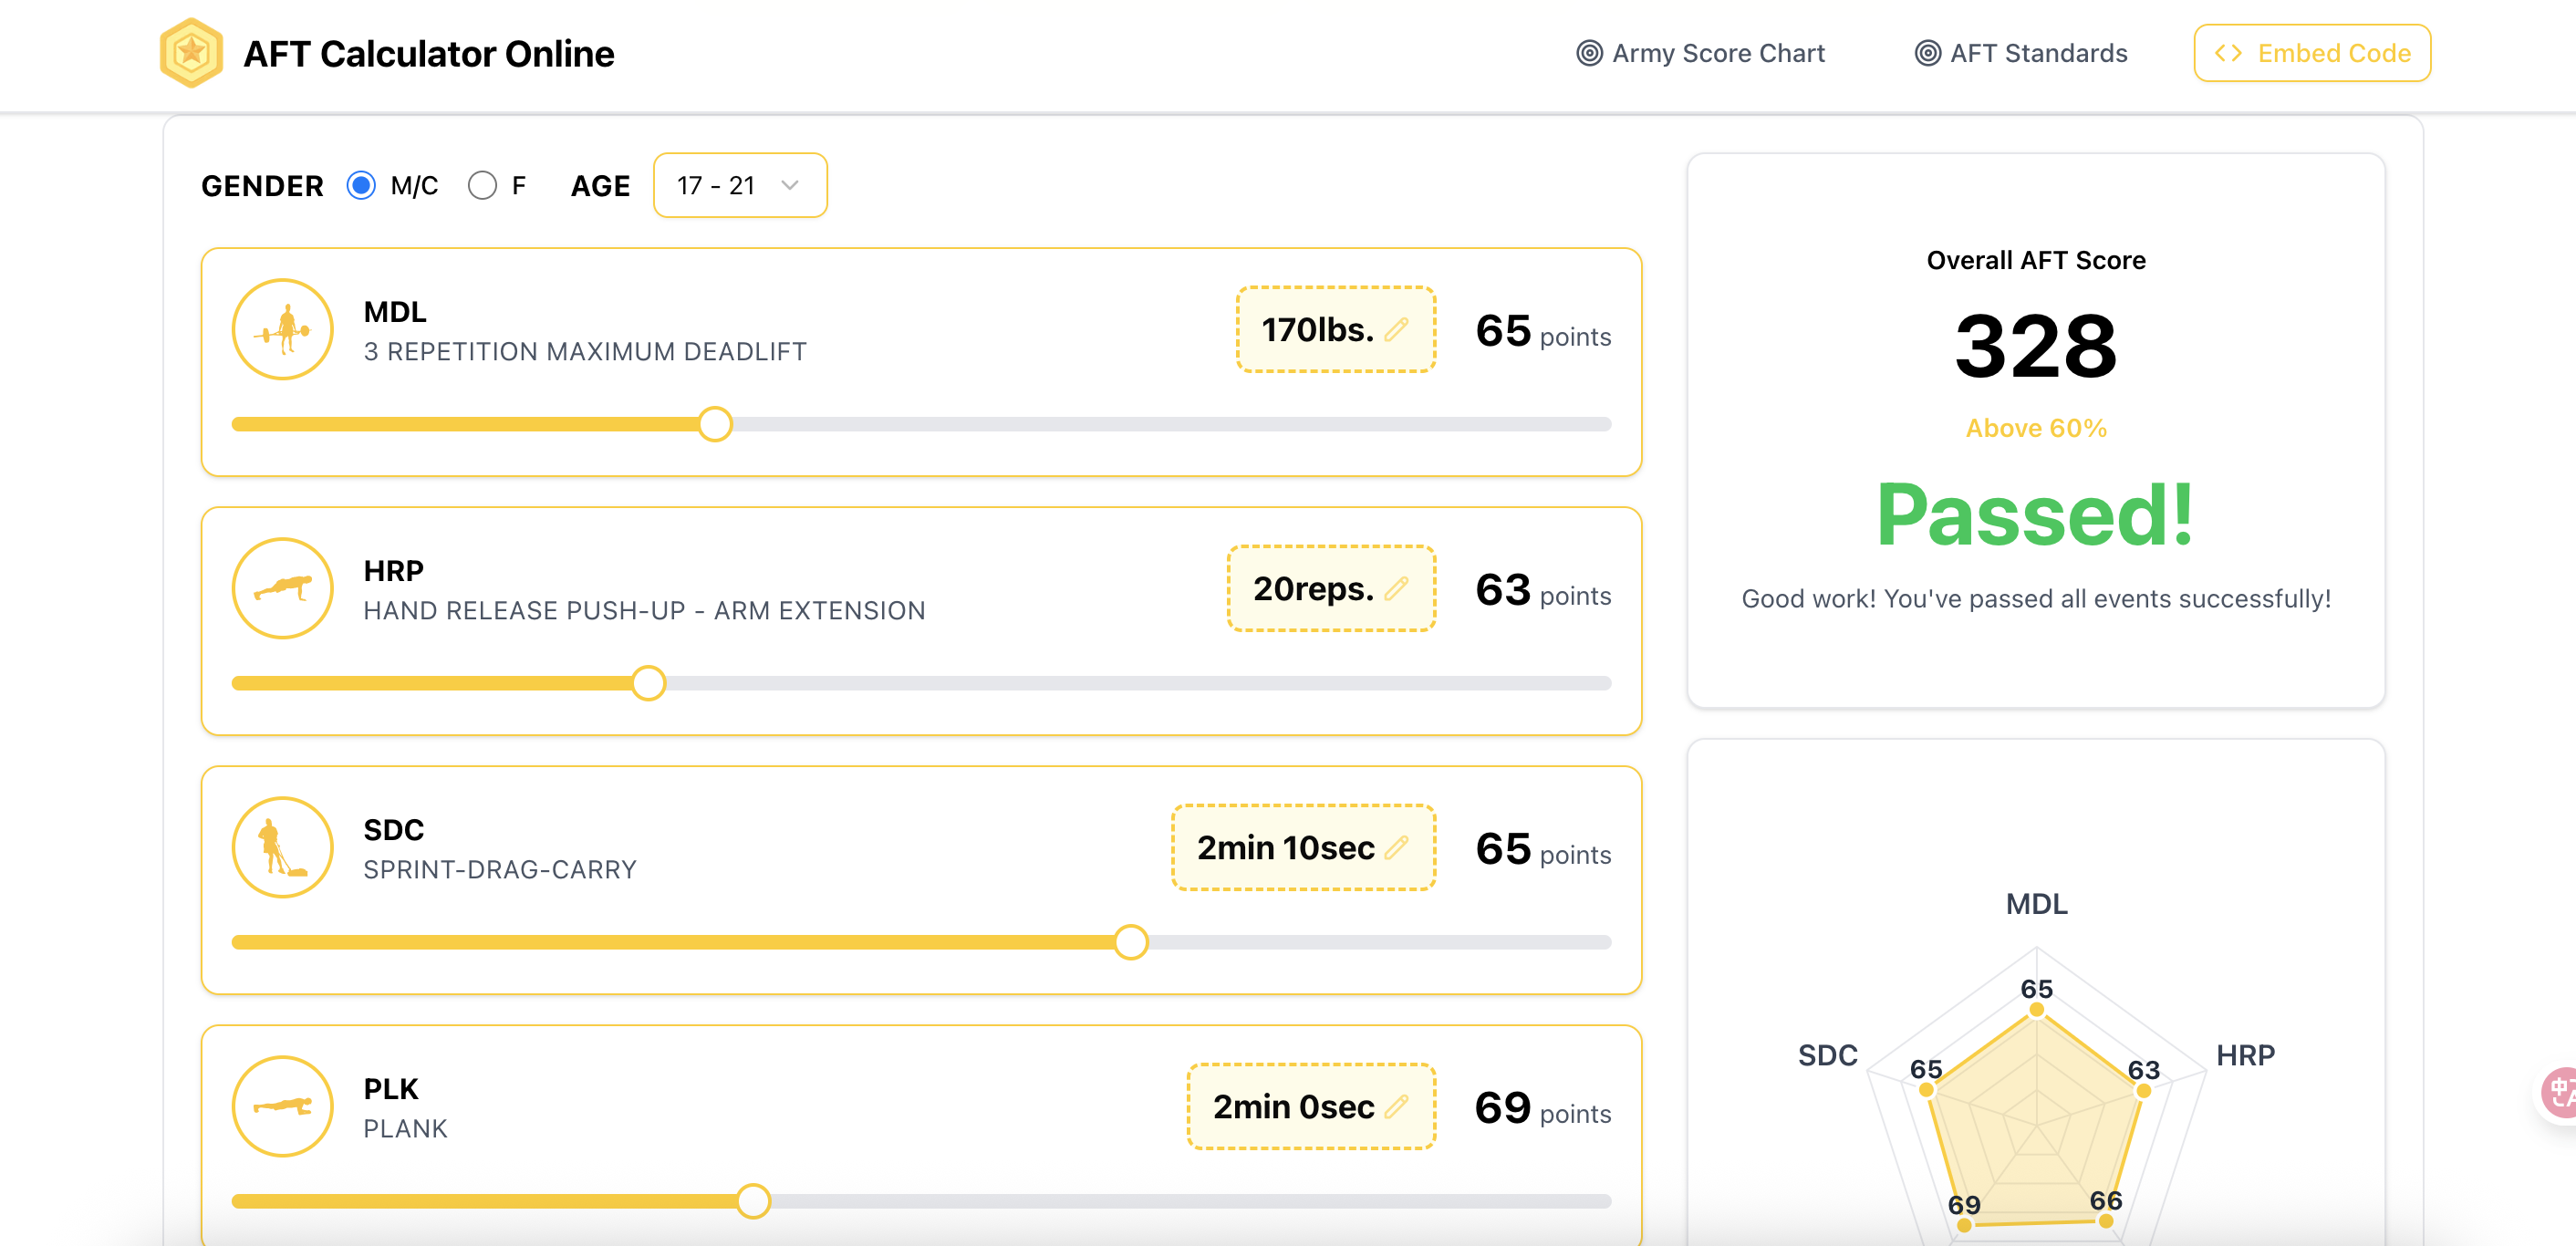Click the SPRINT-DRAG-CARRY subtitle
Viewport: 2576px width, 1246px height.
tap(500, 870)
